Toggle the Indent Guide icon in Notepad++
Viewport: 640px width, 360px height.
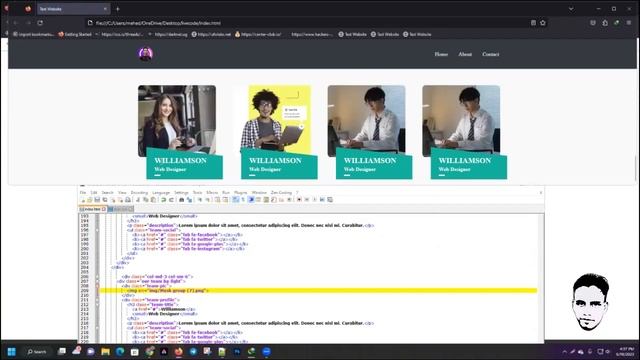tap(251, 200)
